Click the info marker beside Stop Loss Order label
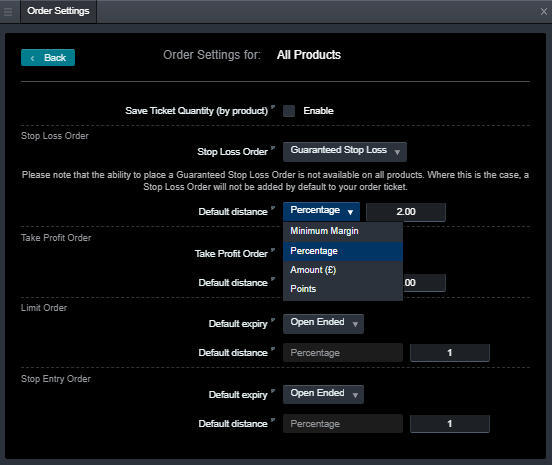This screenshot has width=552, height=465. [x=273, y=148]
